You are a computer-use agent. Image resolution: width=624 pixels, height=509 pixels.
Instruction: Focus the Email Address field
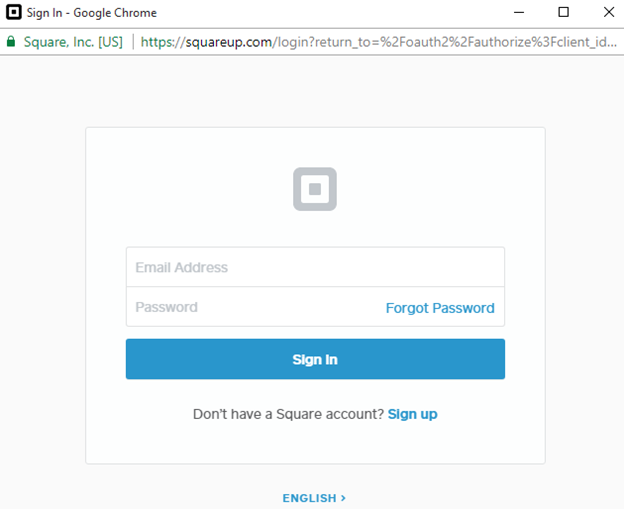[x=314, y=267]
